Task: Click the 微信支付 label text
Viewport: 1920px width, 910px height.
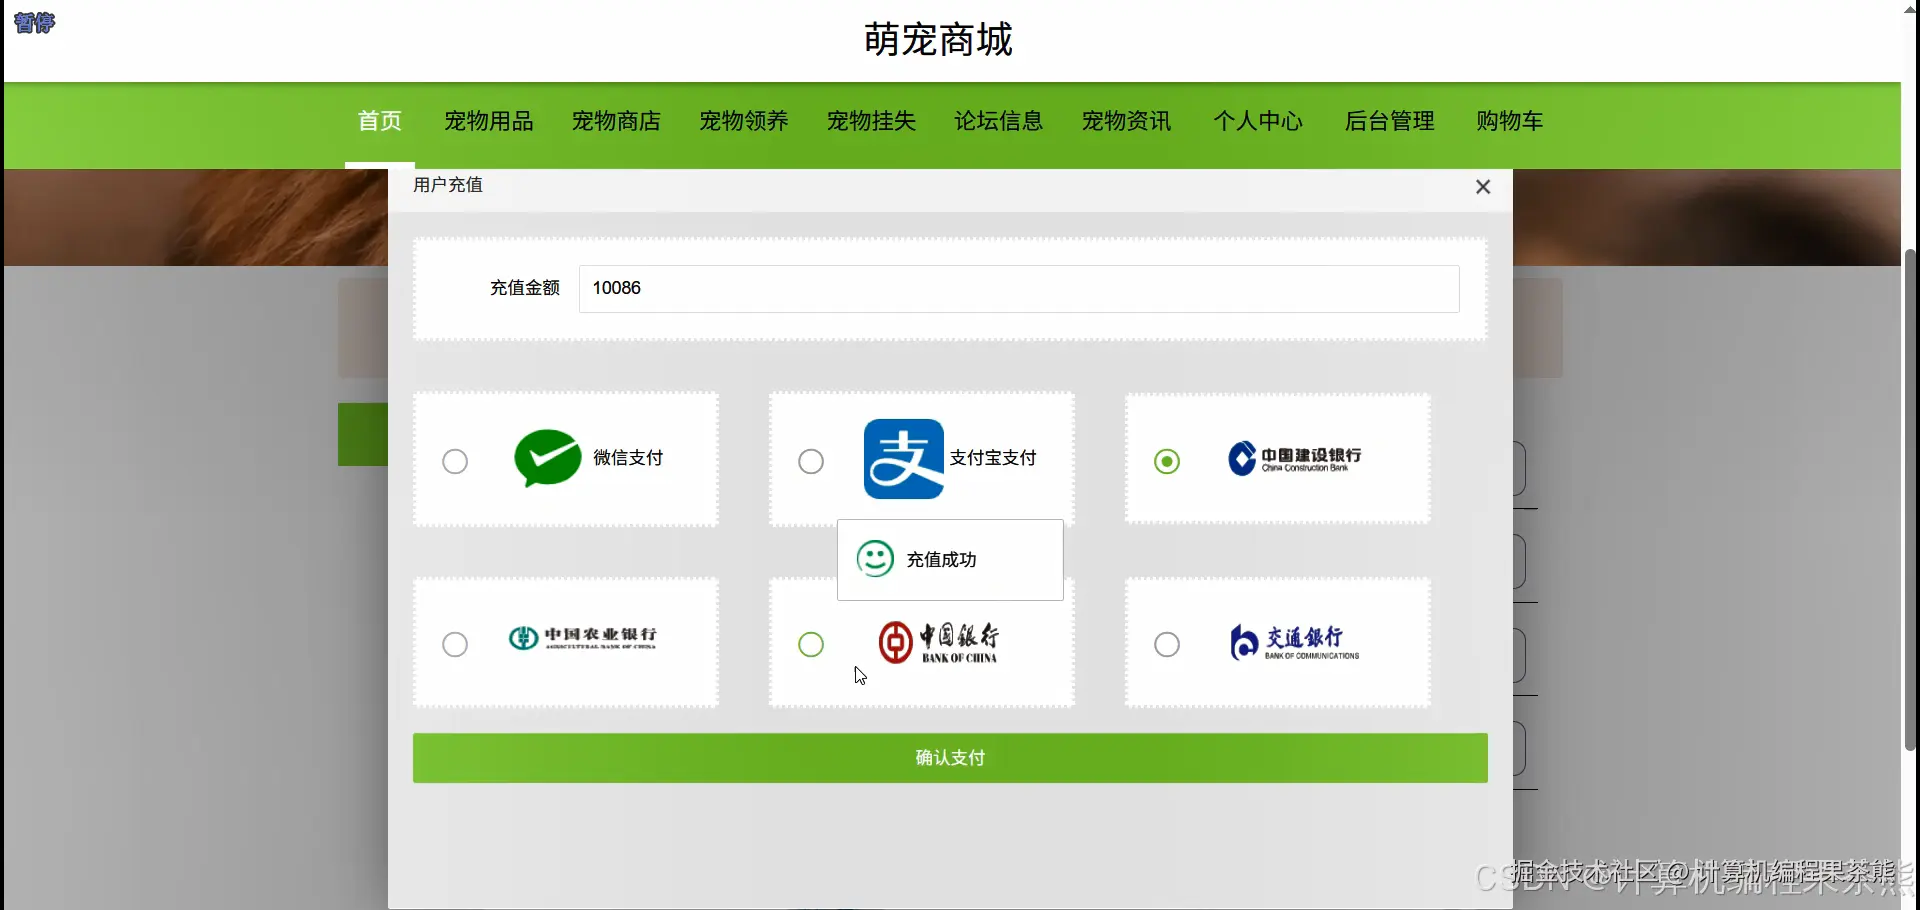Action: click(x=628, y=458)
